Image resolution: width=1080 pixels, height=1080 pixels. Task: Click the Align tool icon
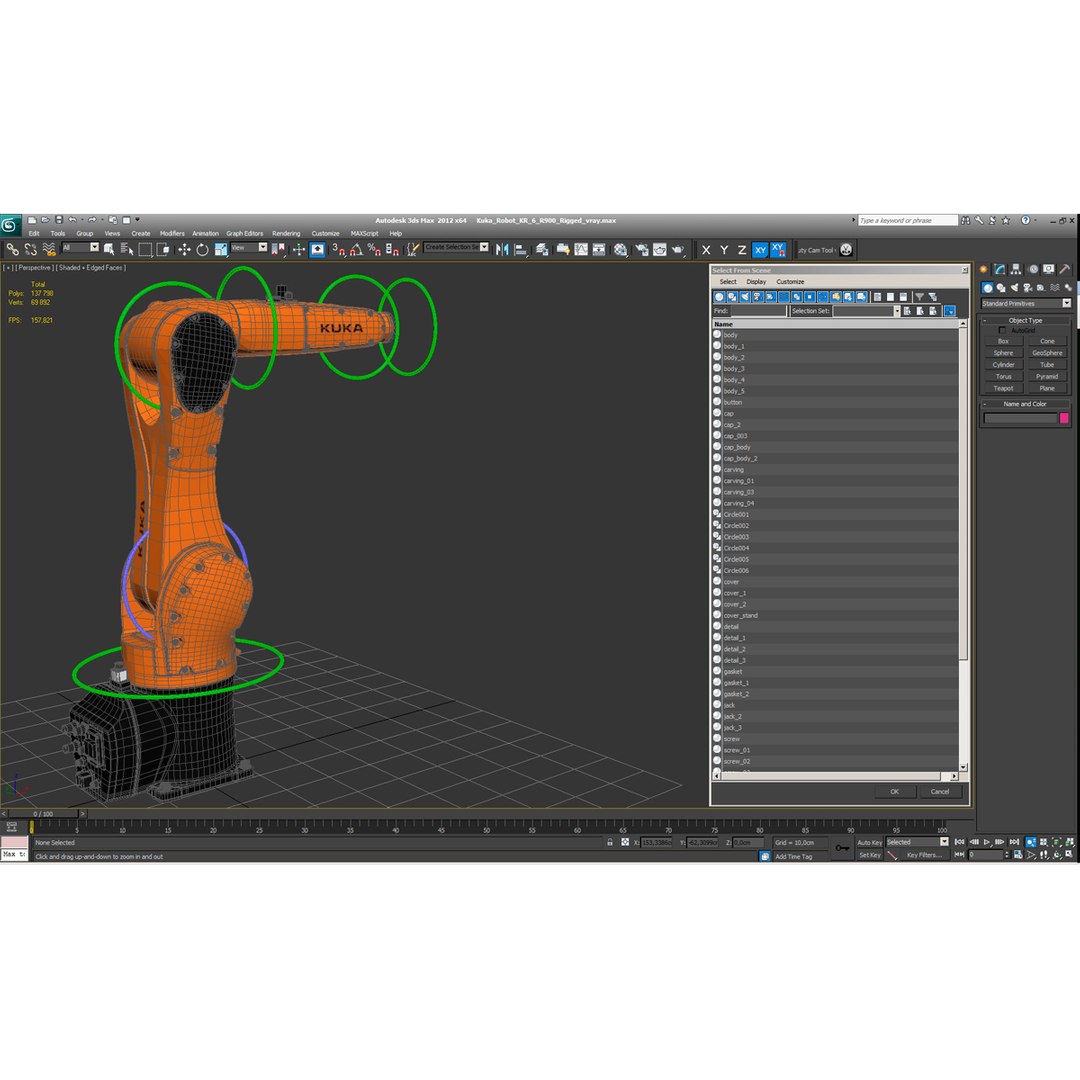pyautogui.click(x=521, y=250)
